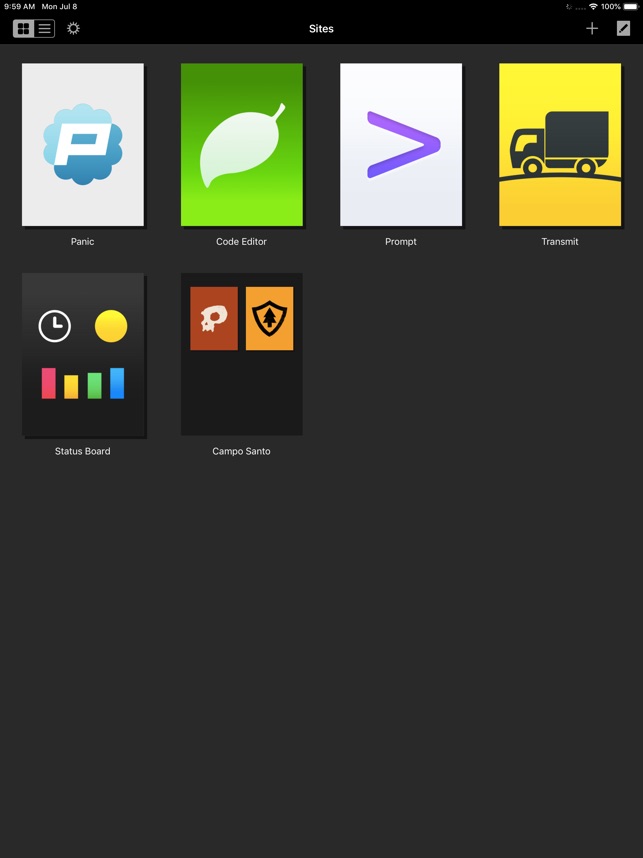Tap the clock time 9:59 AM
643x858 pixels.
(x=20, y=7)
